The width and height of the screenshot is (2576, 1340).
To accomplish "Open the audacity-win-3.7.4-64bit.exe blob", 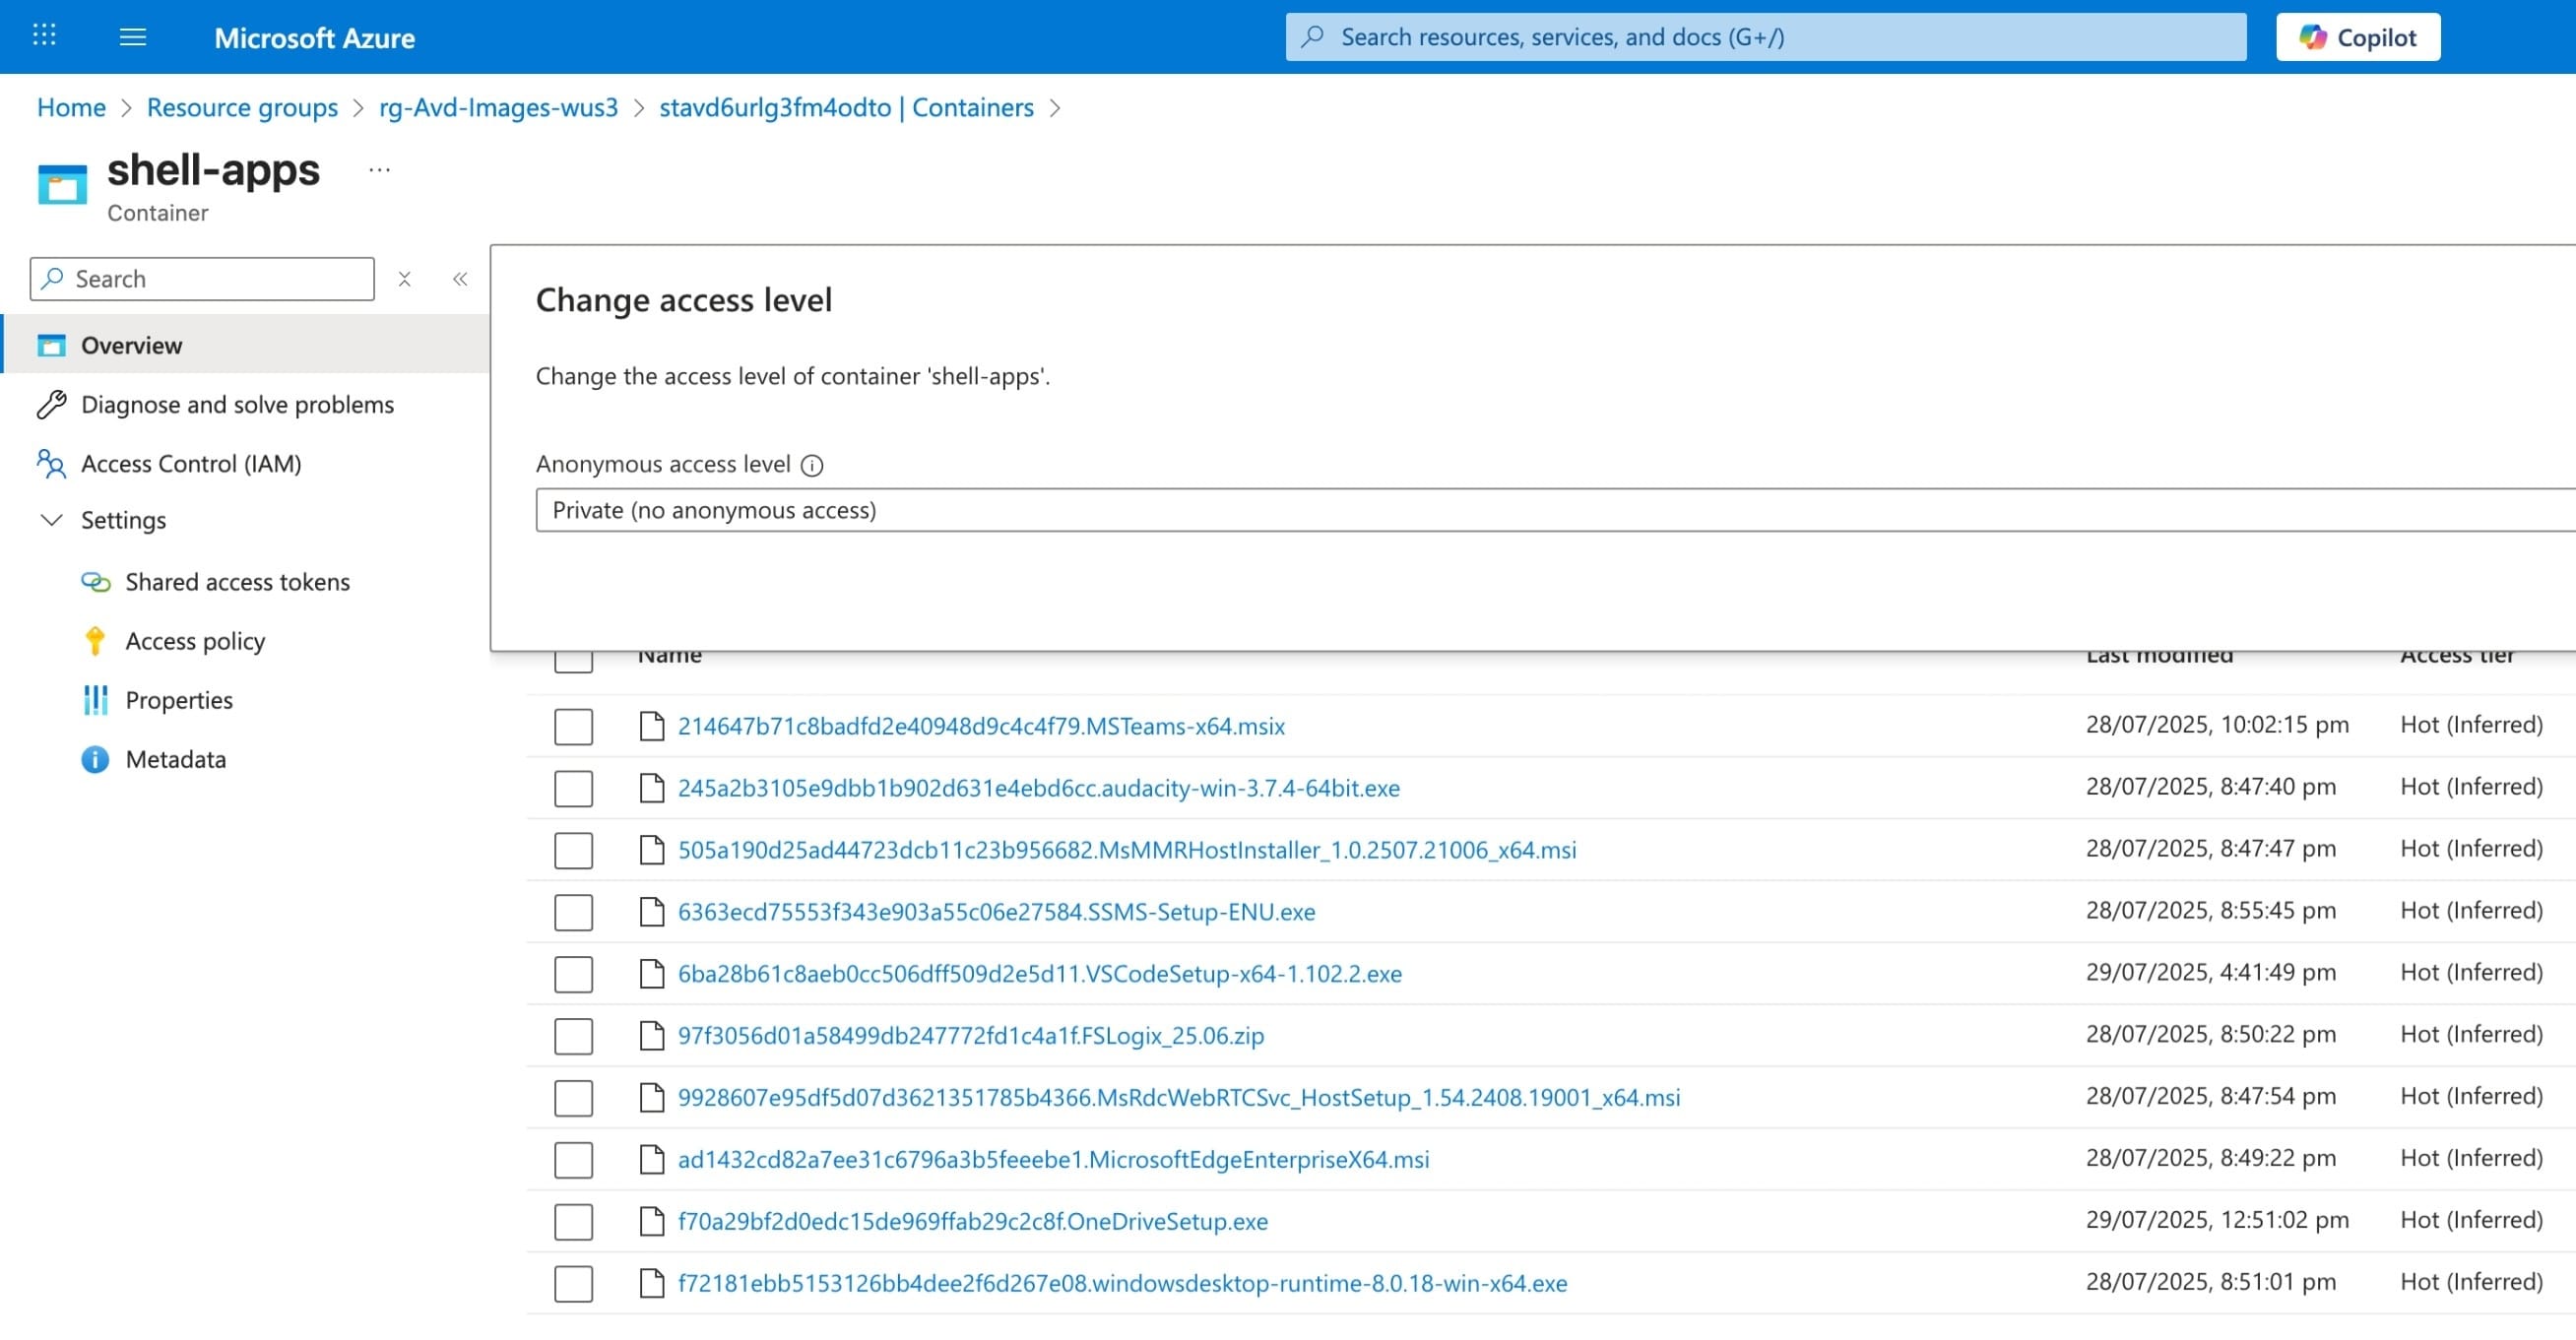I will (x=1038, y=788).
